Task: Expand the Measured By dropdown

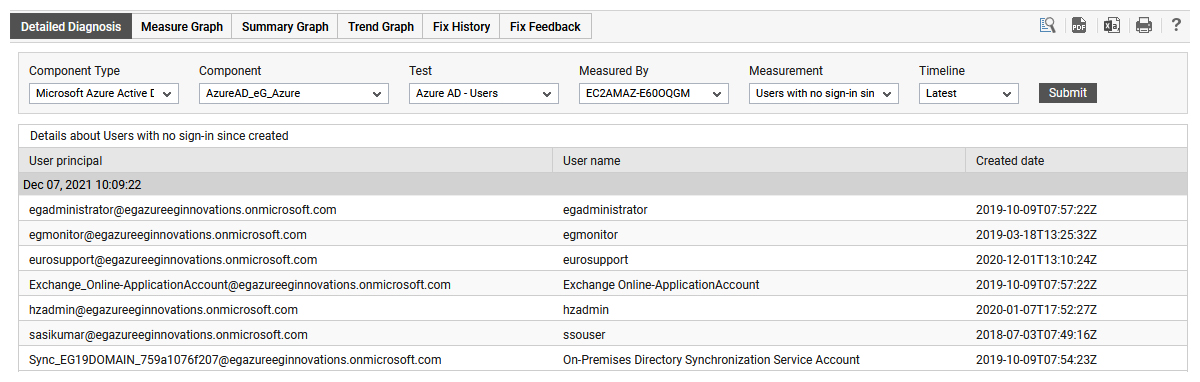Action: (654, 93)
